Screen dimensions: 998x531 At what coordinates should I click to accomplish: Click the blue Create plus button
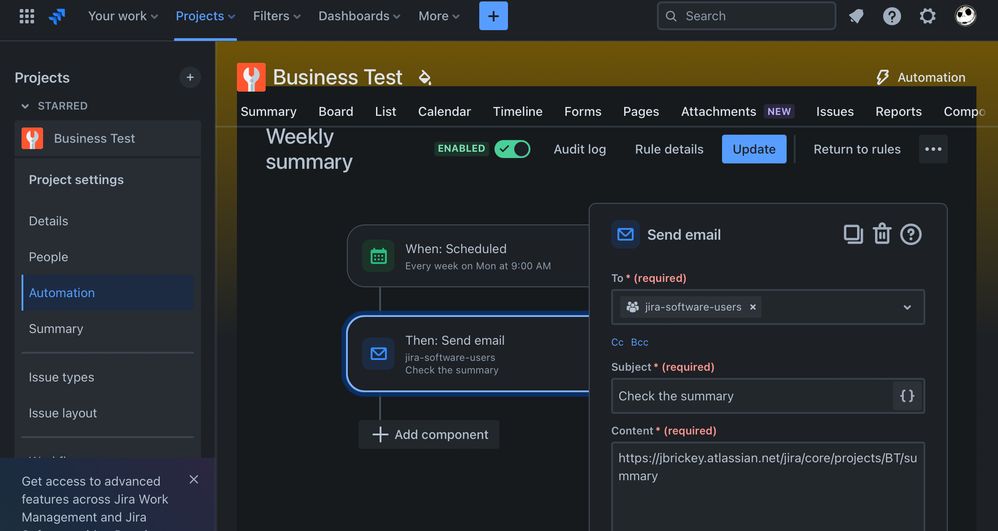point(493,16)
